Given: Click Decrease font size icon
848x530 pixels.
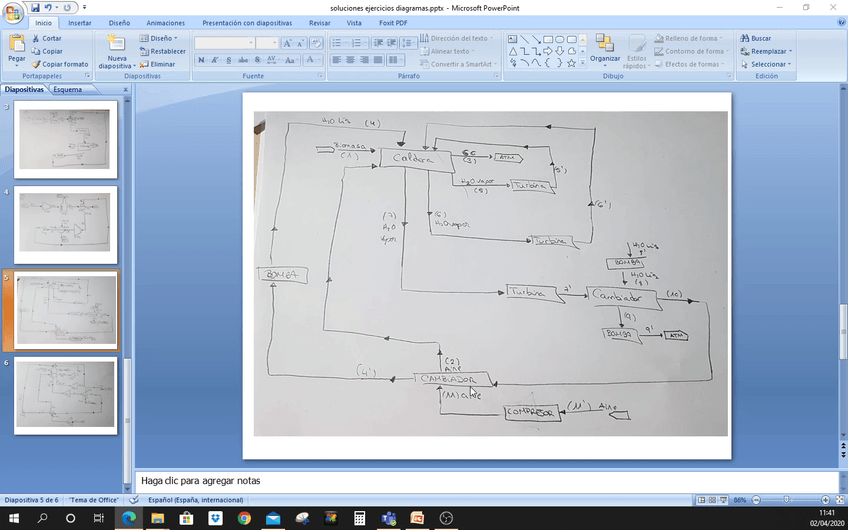Looking at the screenshot, I should [x=300, y=43].
